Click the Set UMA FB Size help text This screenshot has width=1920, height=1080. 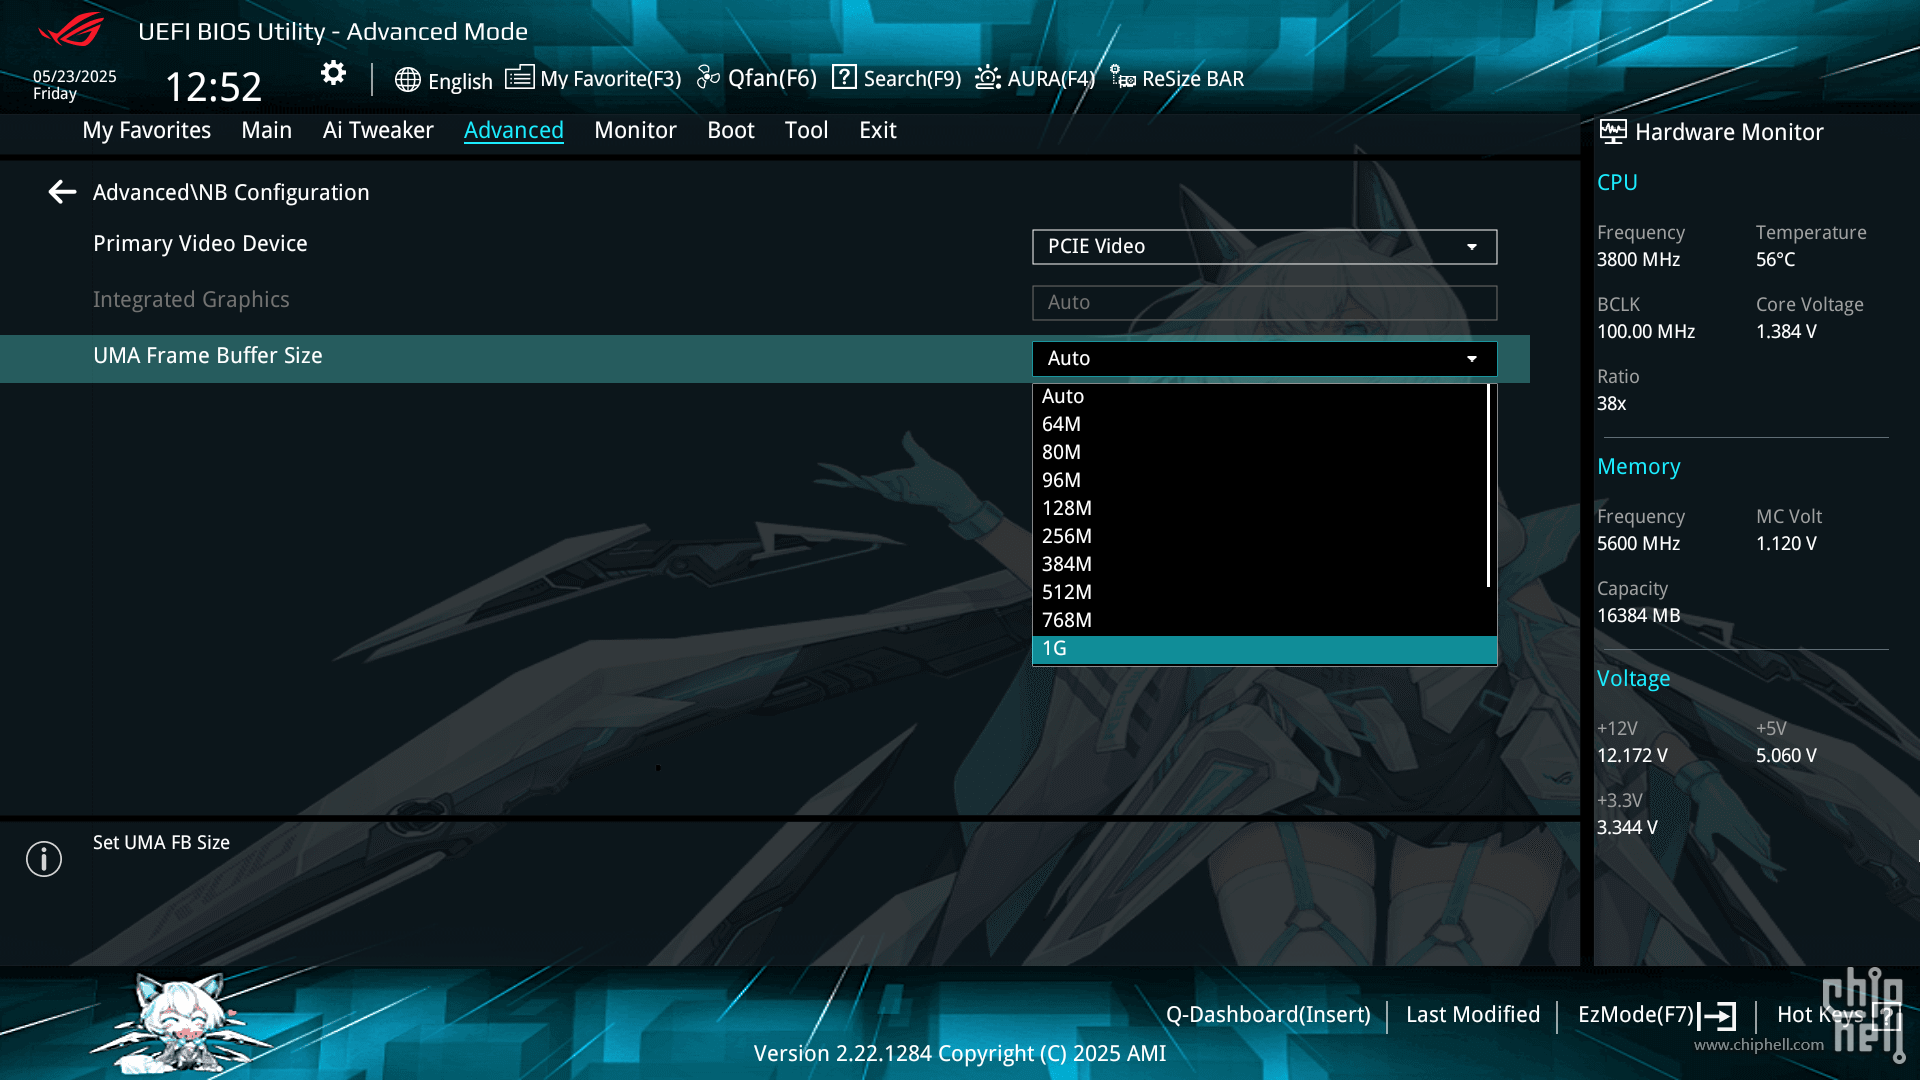[161, 843]
